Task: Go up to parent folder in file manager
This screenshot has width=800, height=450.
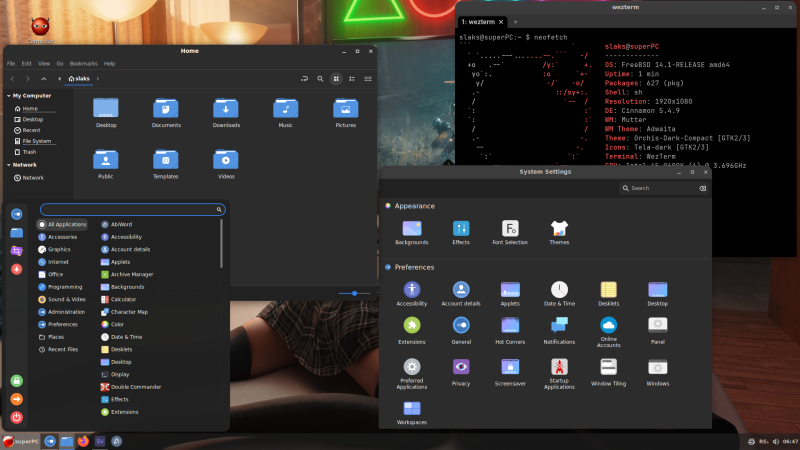Action: tap(43, 79)
